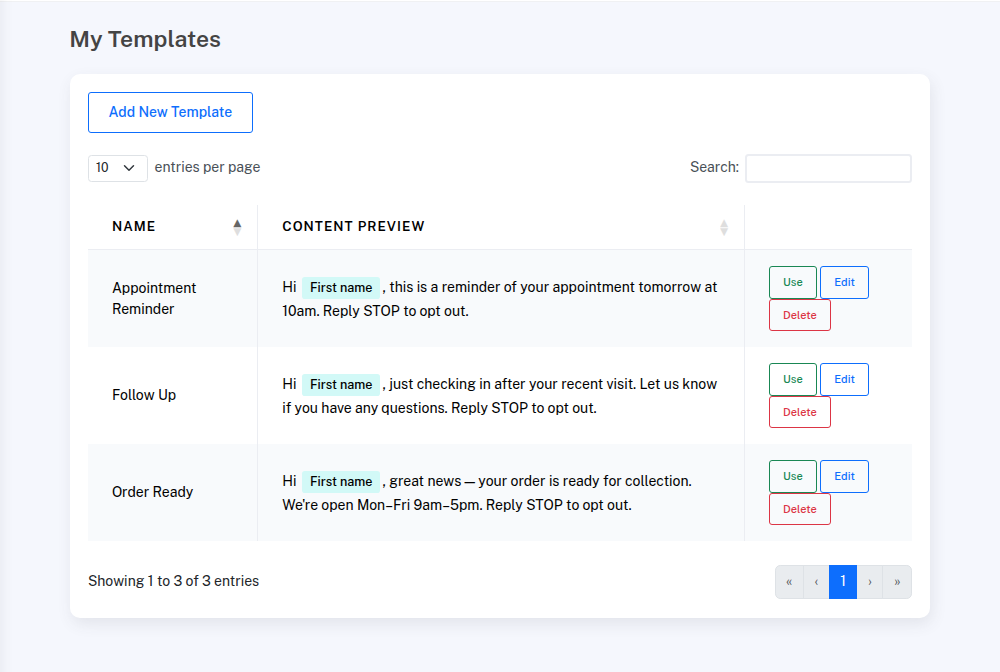Use the Appointment Reminder template
Viewport: 1000px width, 672px height.
[792, 283]
